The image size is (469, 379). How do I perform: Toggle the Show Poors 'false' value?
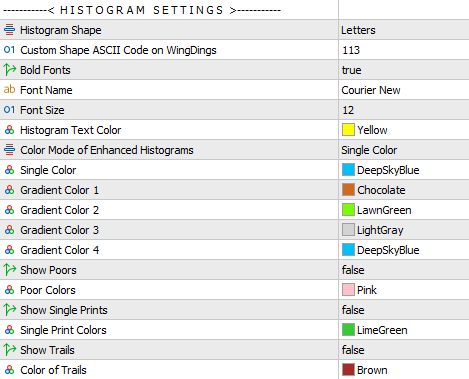click(x=353, y=270)
